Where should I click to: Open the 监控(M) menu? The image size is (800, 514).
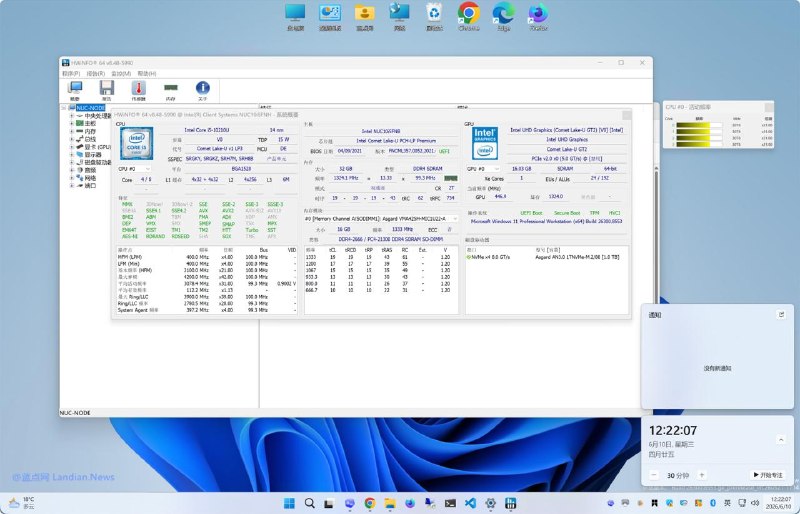pos(121,74)
